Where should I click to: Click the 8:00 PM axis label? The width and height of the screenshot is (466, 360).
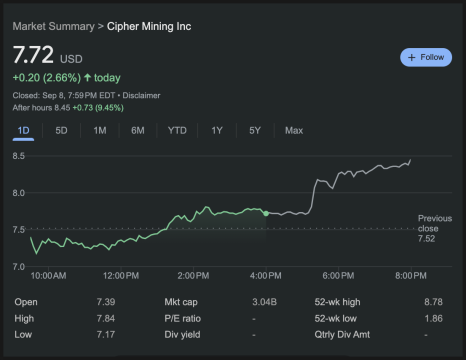pyautogui.click(x=411, y=276)
